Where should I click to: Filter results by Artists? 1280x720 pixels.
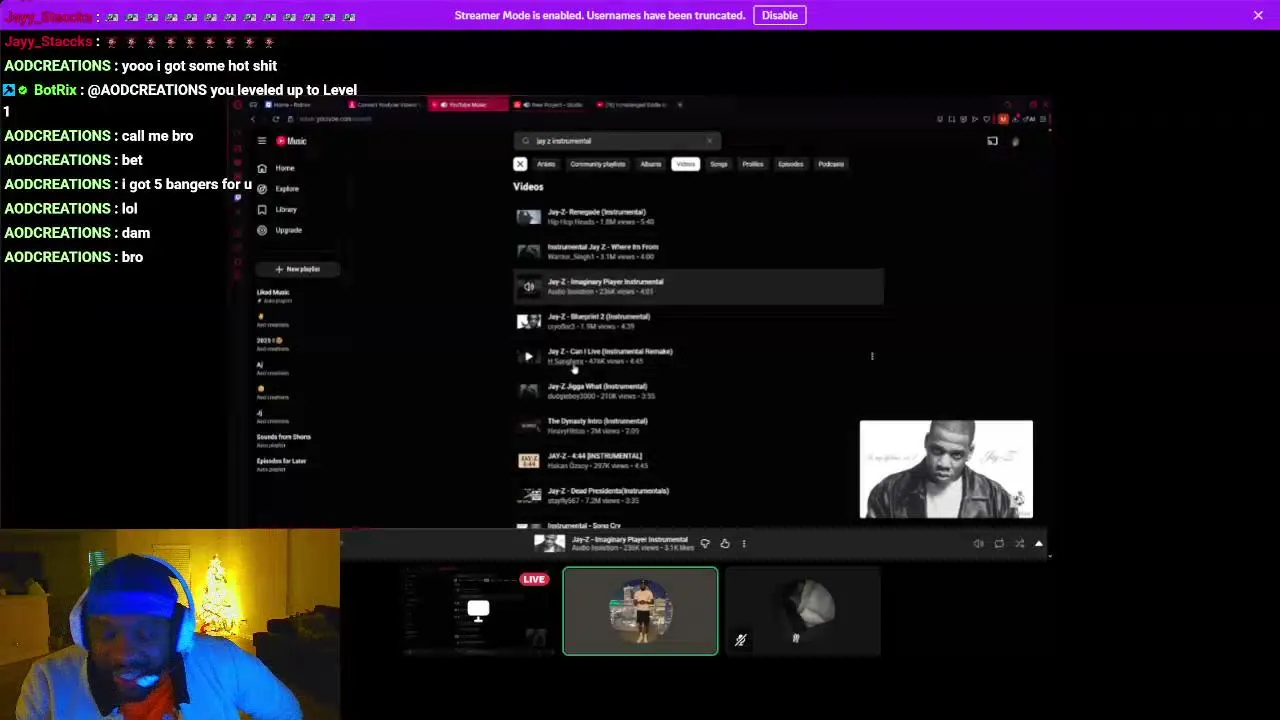coord(546,164)
